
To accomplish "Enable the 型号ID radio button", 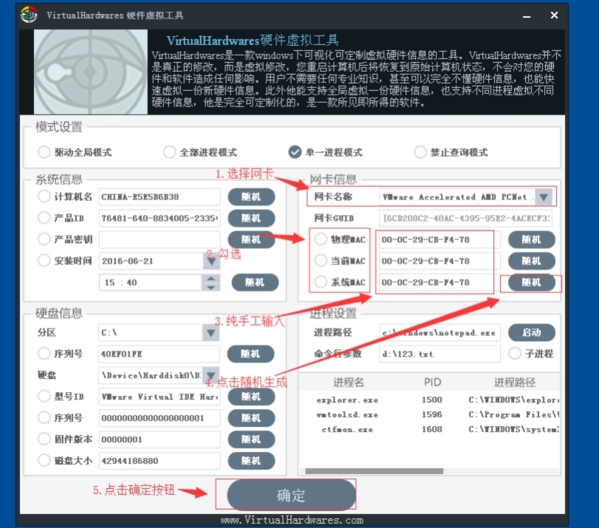I will (44, 396).
